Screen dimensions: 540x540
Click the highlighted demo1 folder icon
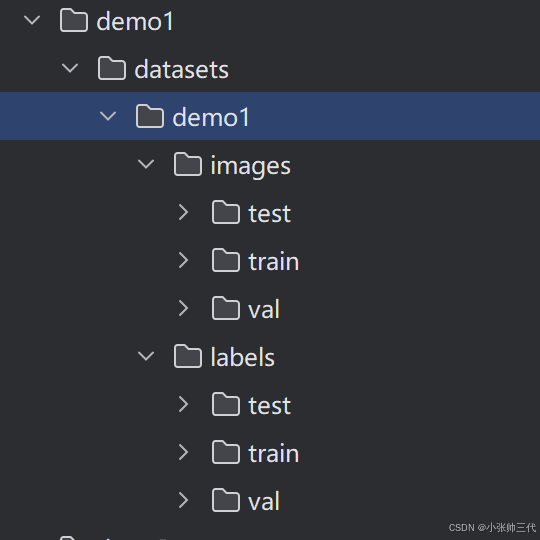(149, 116)
